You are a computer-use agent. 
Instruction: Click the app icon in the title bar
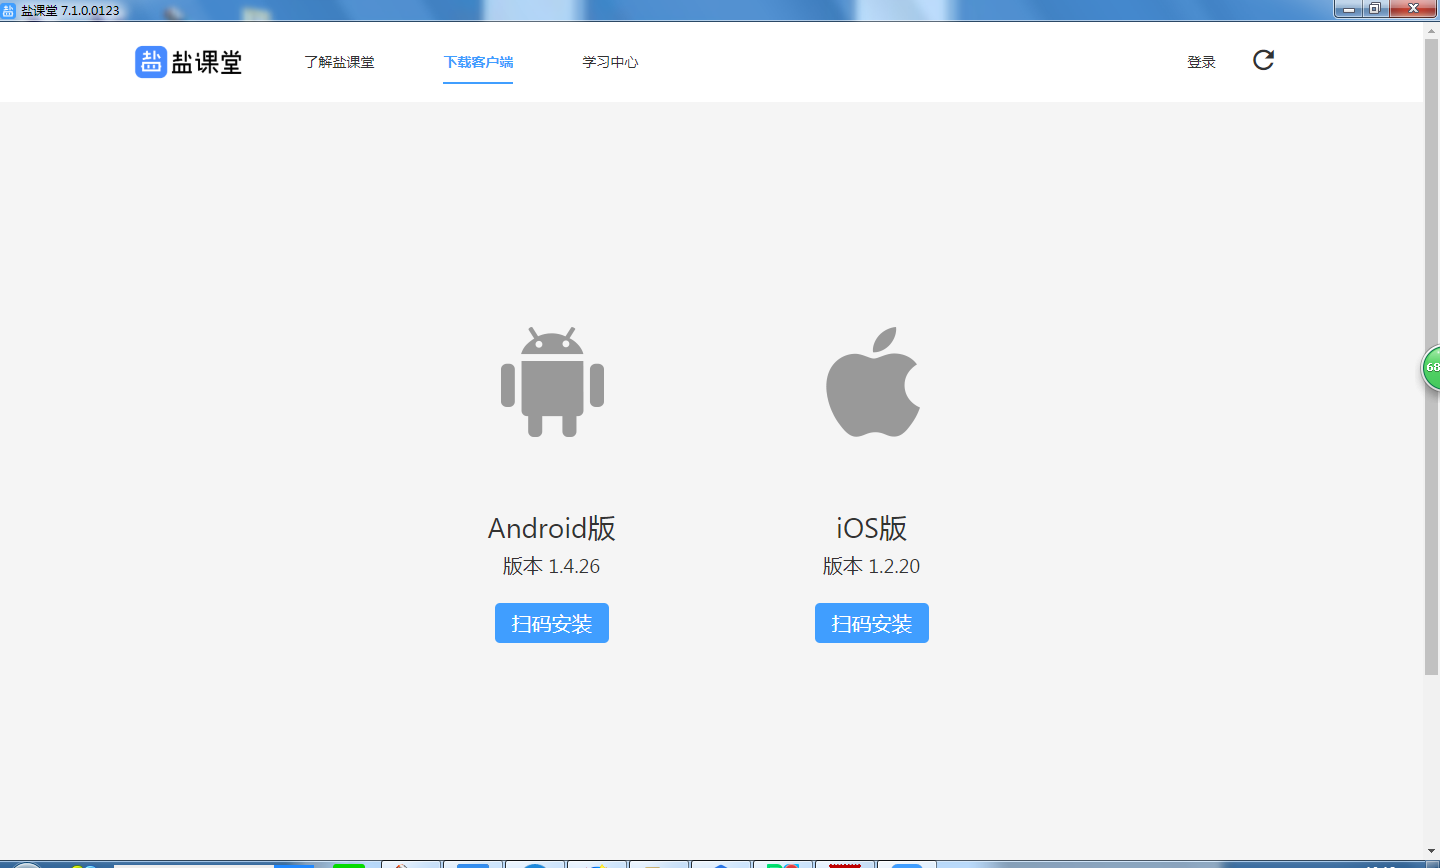coord(9,10)
